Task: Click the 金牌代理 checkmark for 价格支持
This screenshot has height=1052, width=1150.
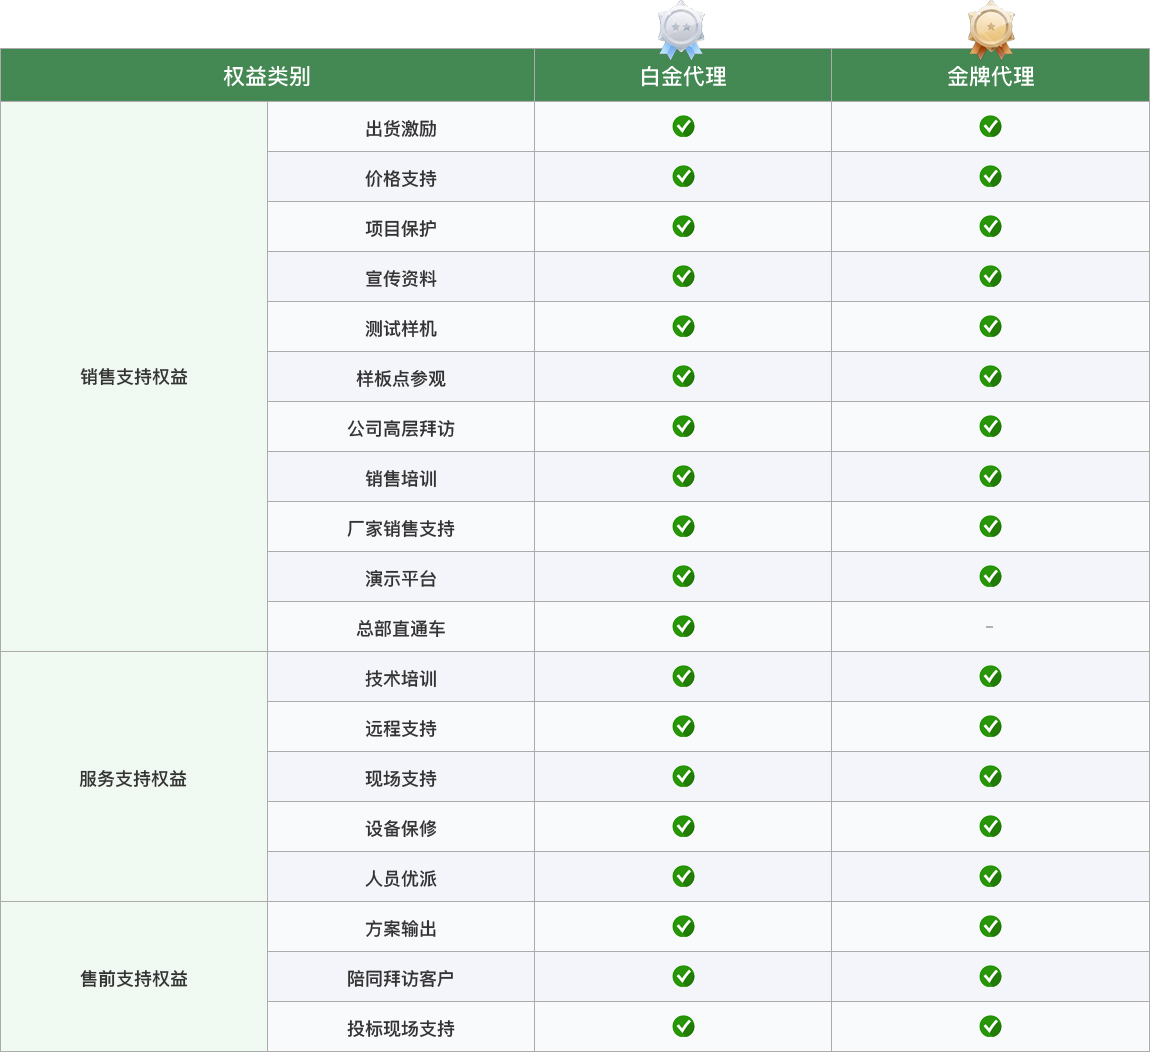Action: (990, 176)
